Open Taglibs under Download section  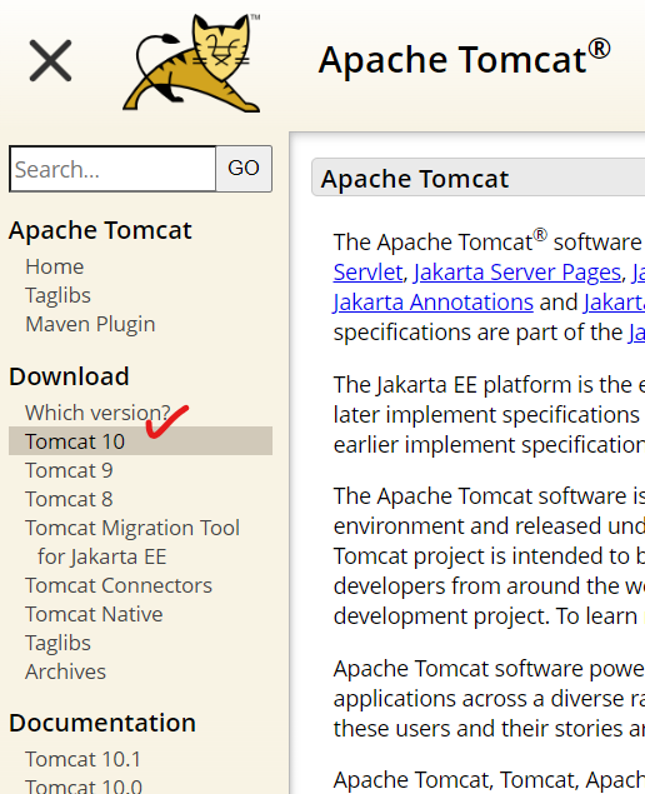click(x=58, y=643)
